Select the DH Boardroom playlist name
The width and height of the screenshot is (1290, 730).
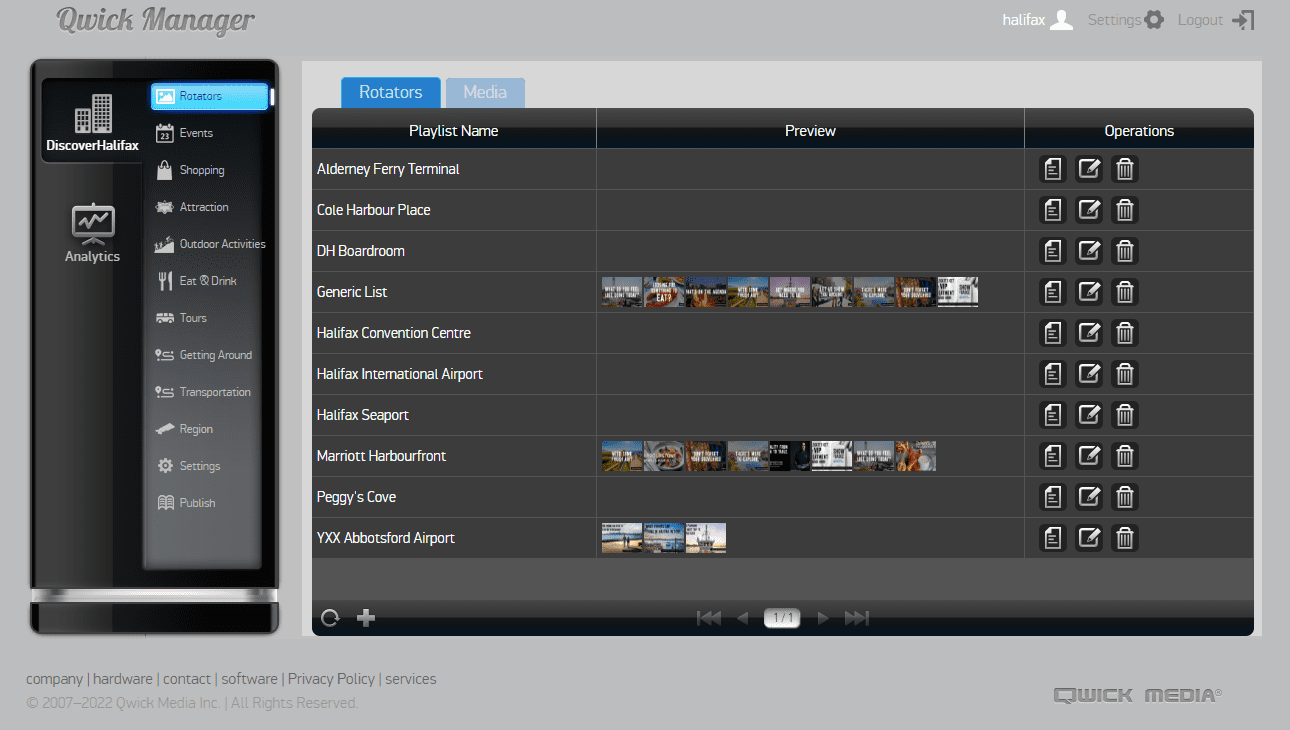click(361, 251)
